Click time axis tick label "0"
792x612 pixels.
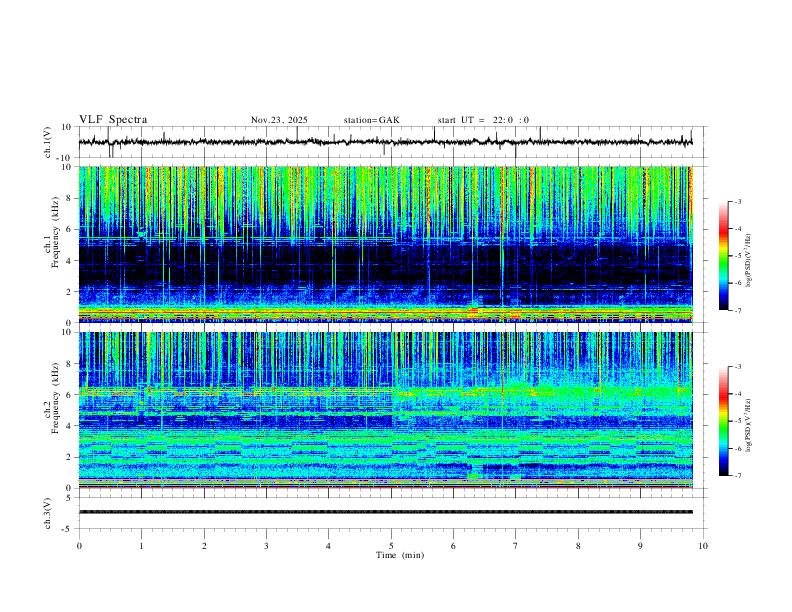(x=79, y=546)
